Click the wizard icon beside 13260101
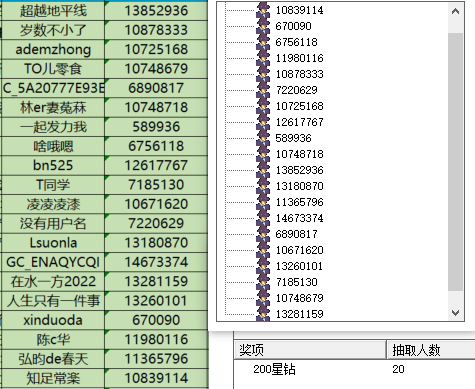475x389 pixels. point(263,266)
